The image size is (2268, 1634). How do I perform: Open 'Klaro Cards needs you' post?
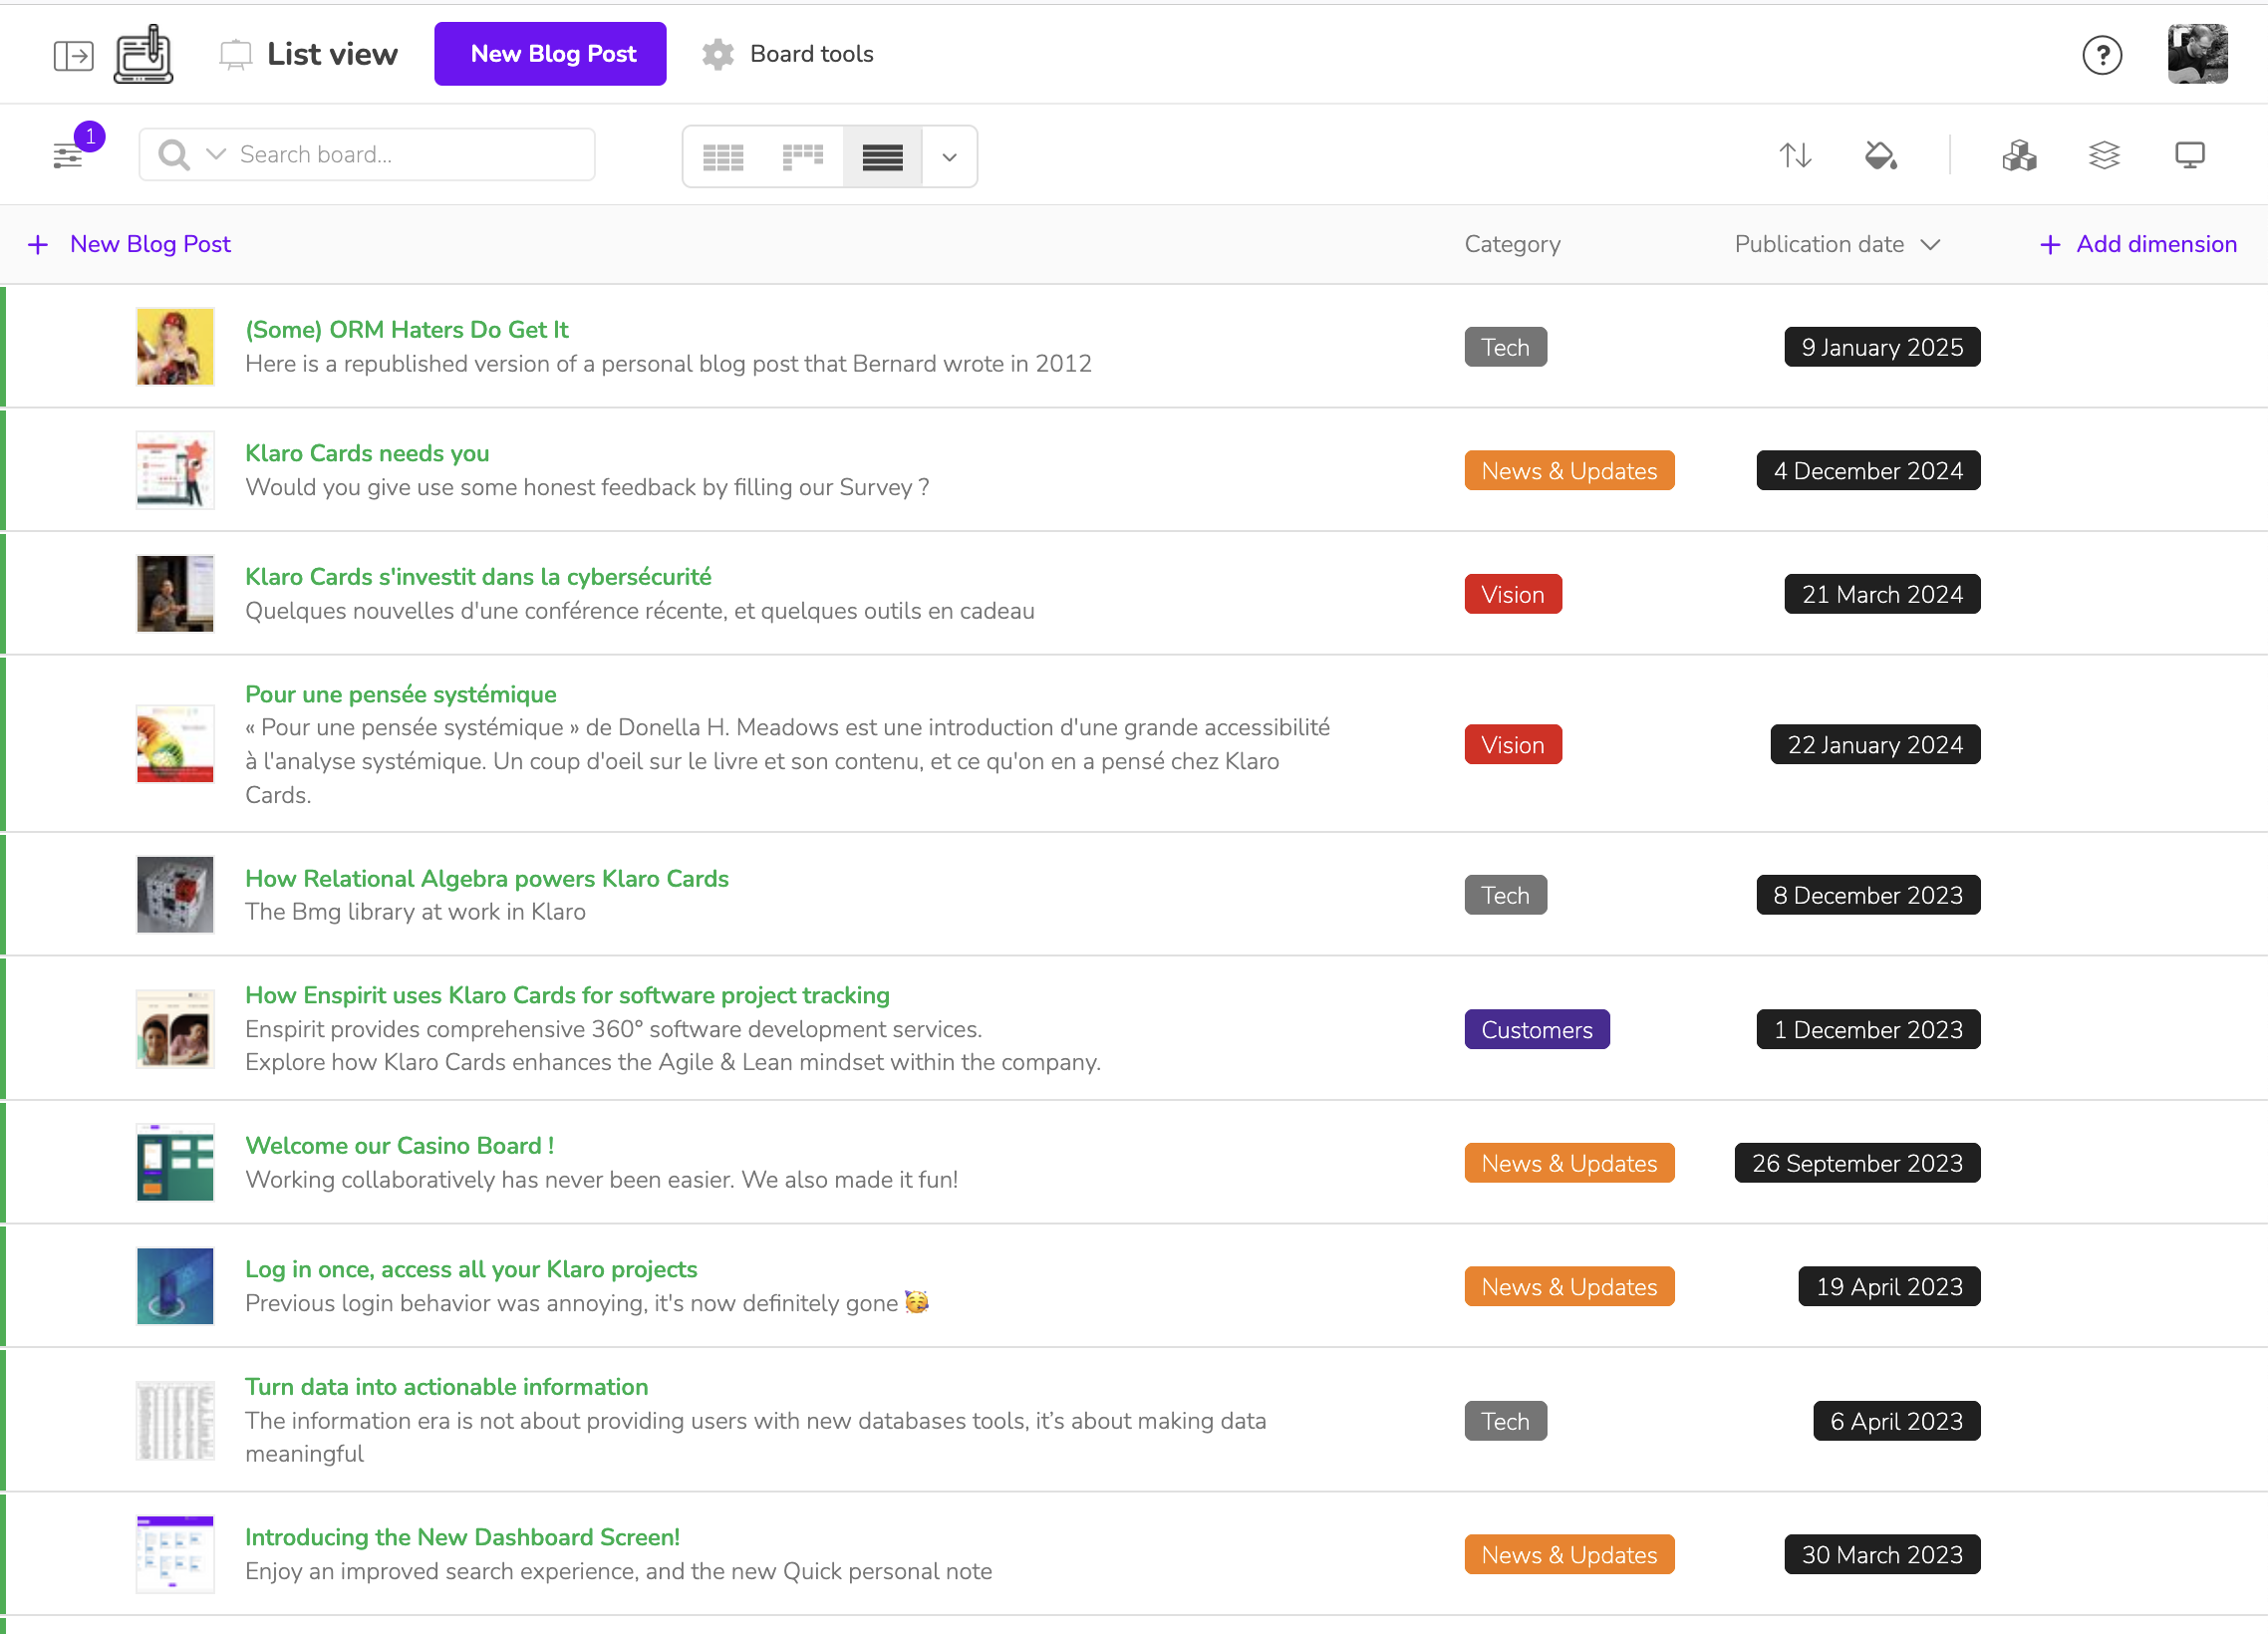pos(367,453)
